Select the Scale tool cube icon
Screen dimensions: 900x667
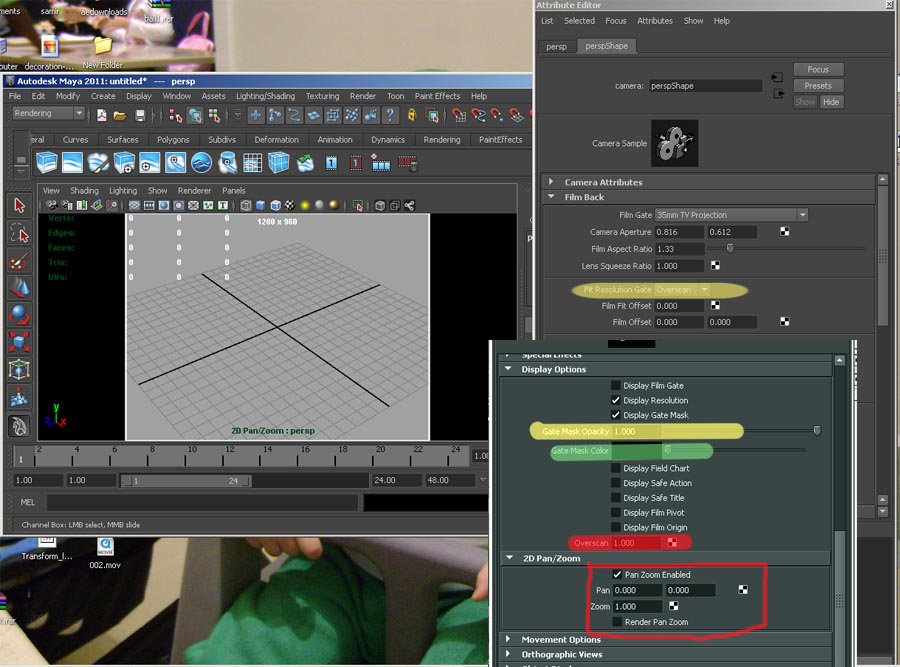pyautogui.click(x=20, y=342)
